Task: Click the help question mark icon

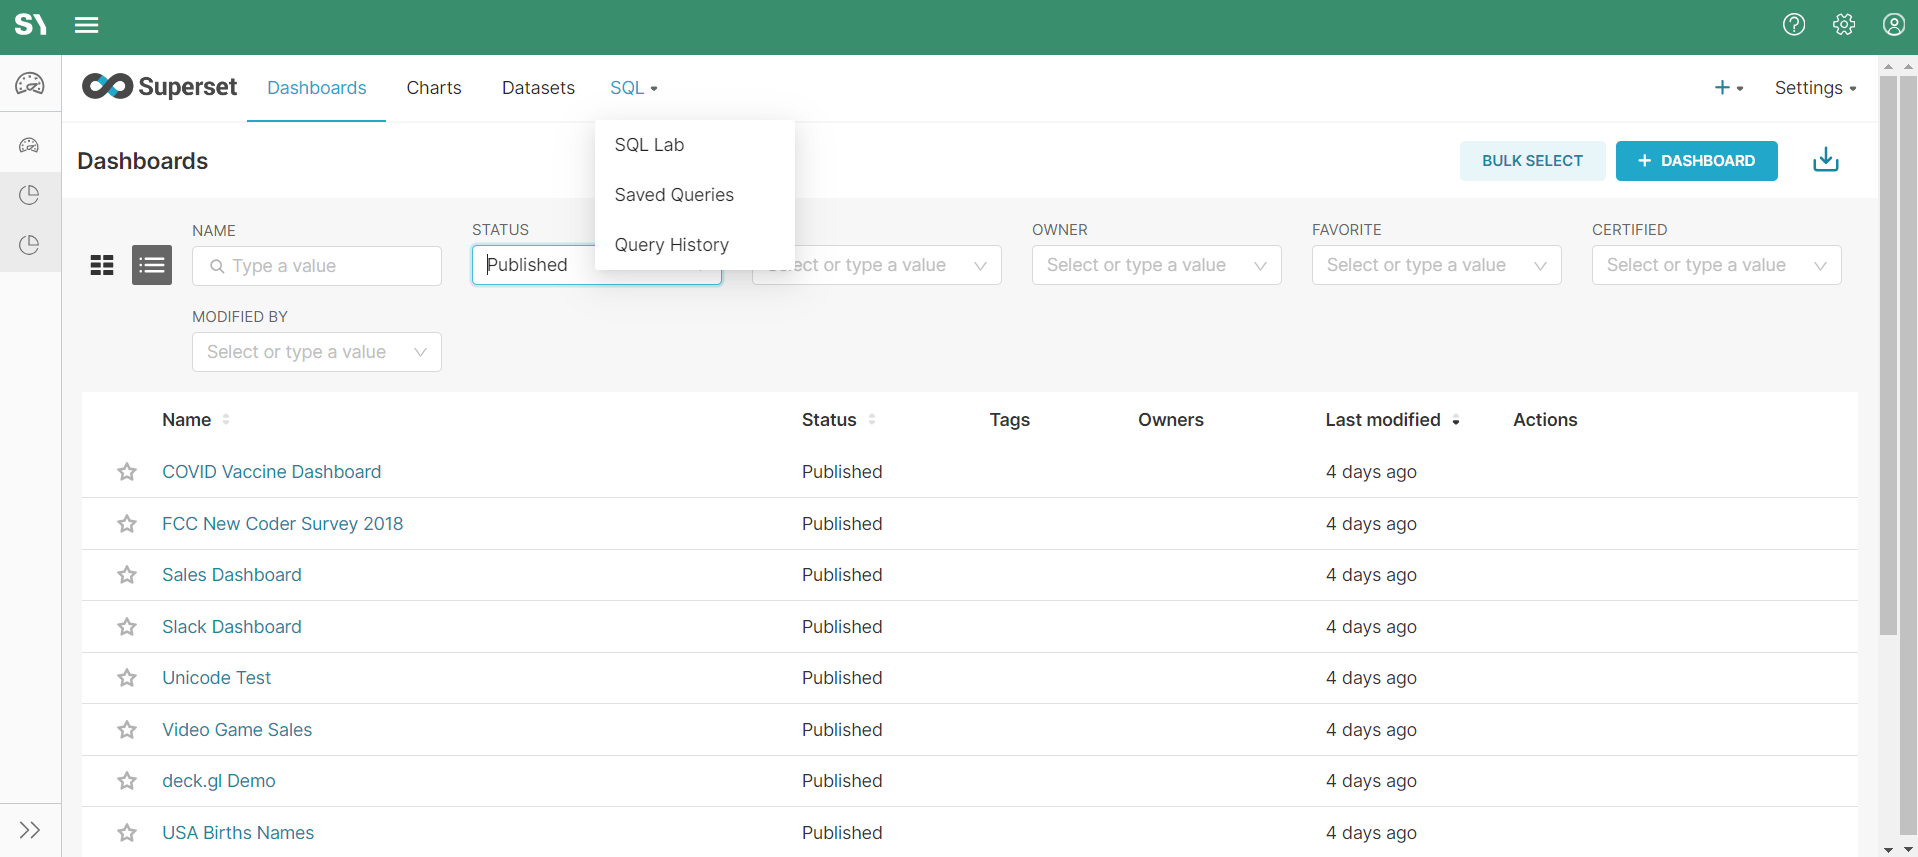Action: pos(1794,25)
